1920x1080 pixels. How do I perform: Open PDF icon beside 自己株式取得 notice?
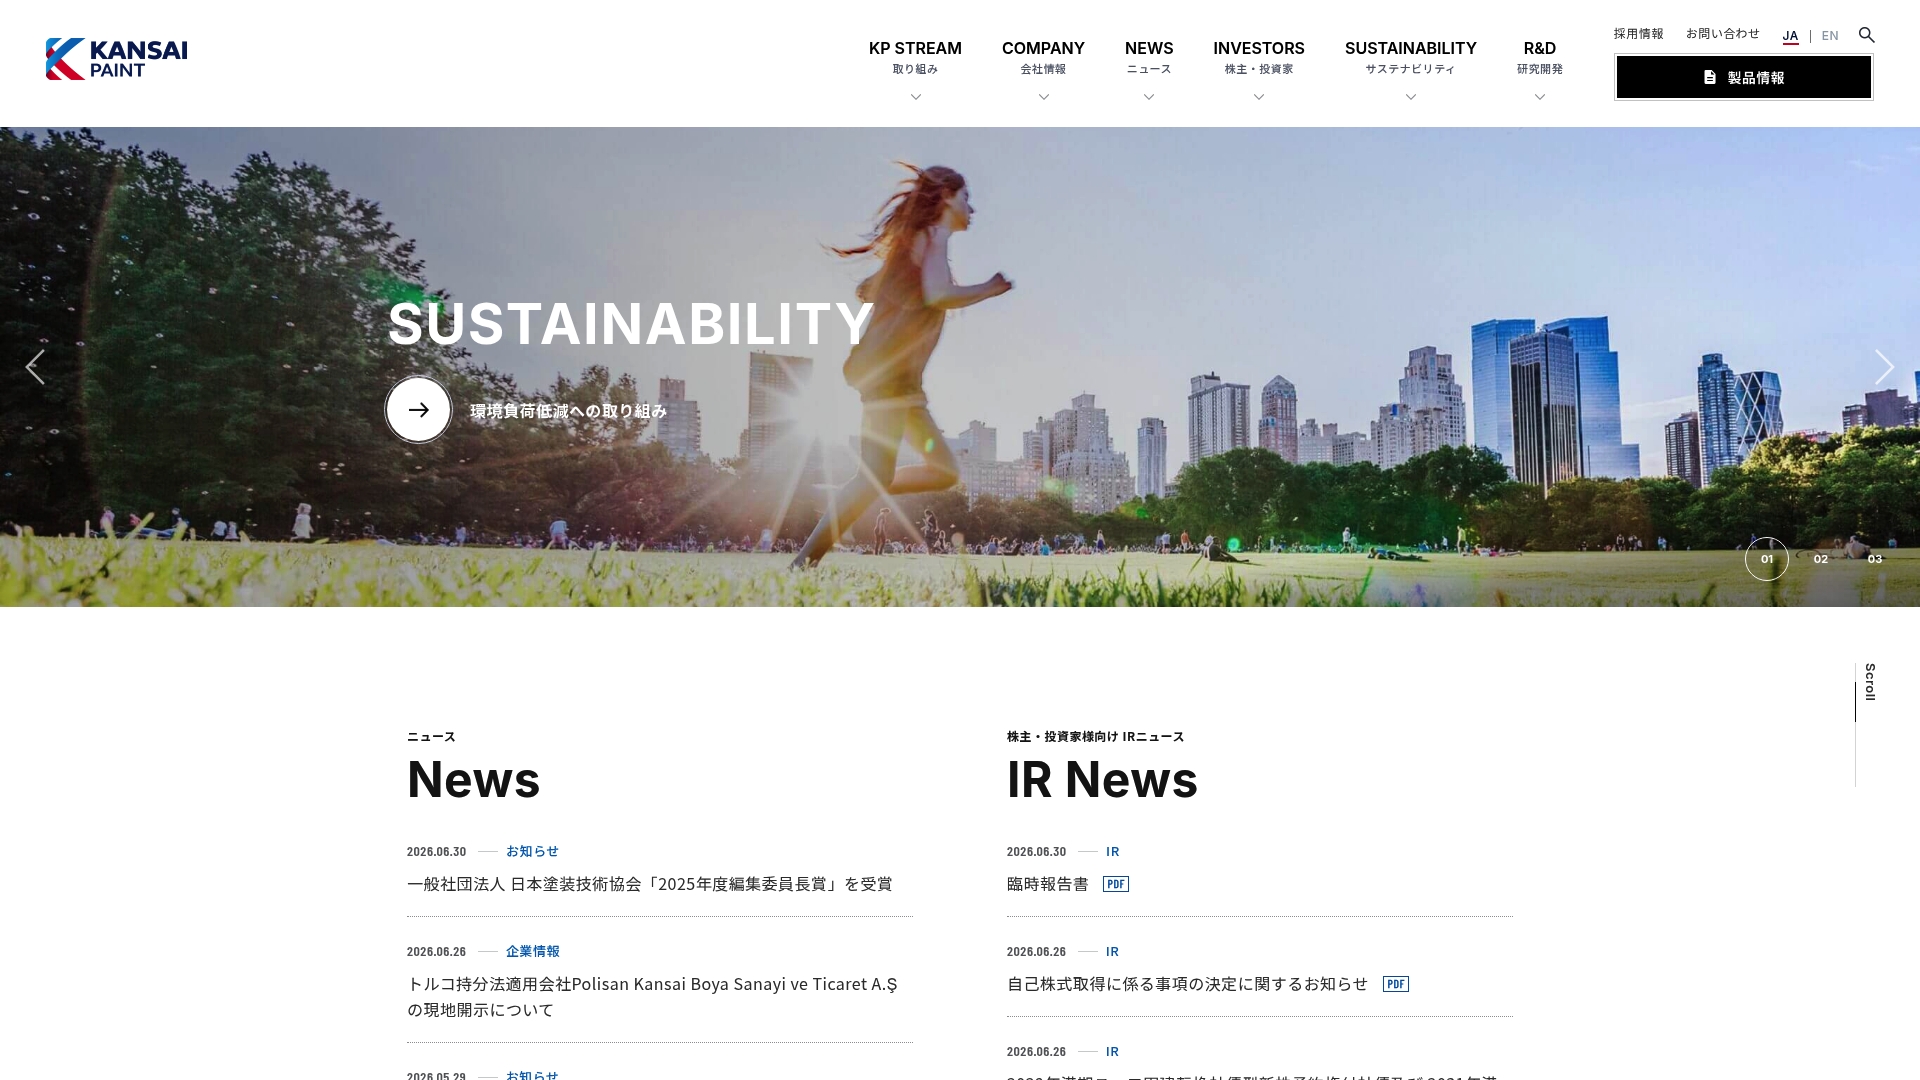1396,984
